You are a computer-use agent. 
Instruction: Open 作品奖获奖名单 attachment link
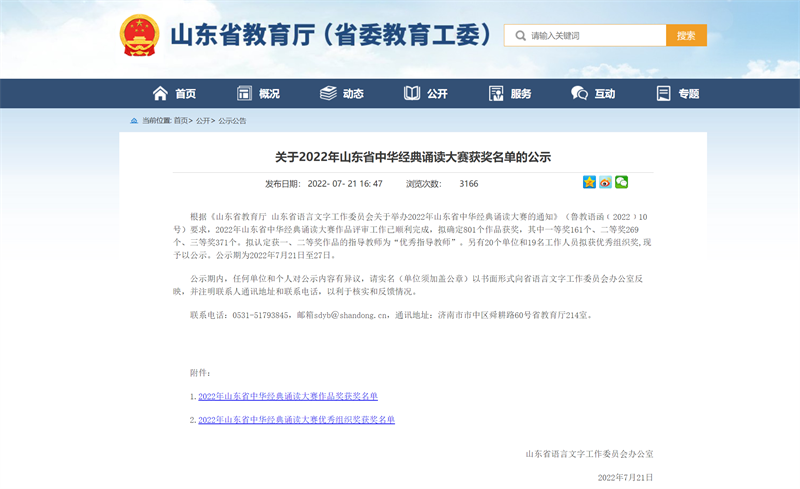coord(288,396)
